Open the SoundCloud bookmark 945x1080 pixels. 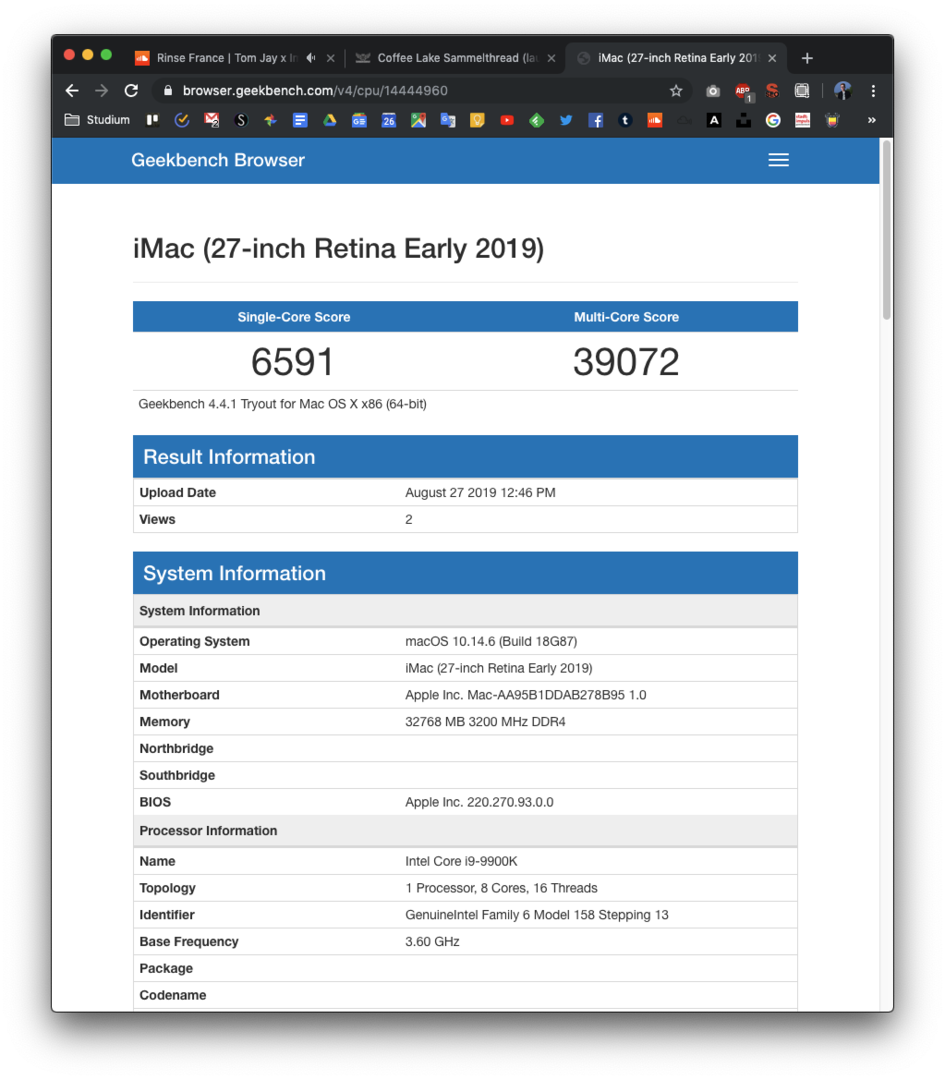(x=654, y=121)
